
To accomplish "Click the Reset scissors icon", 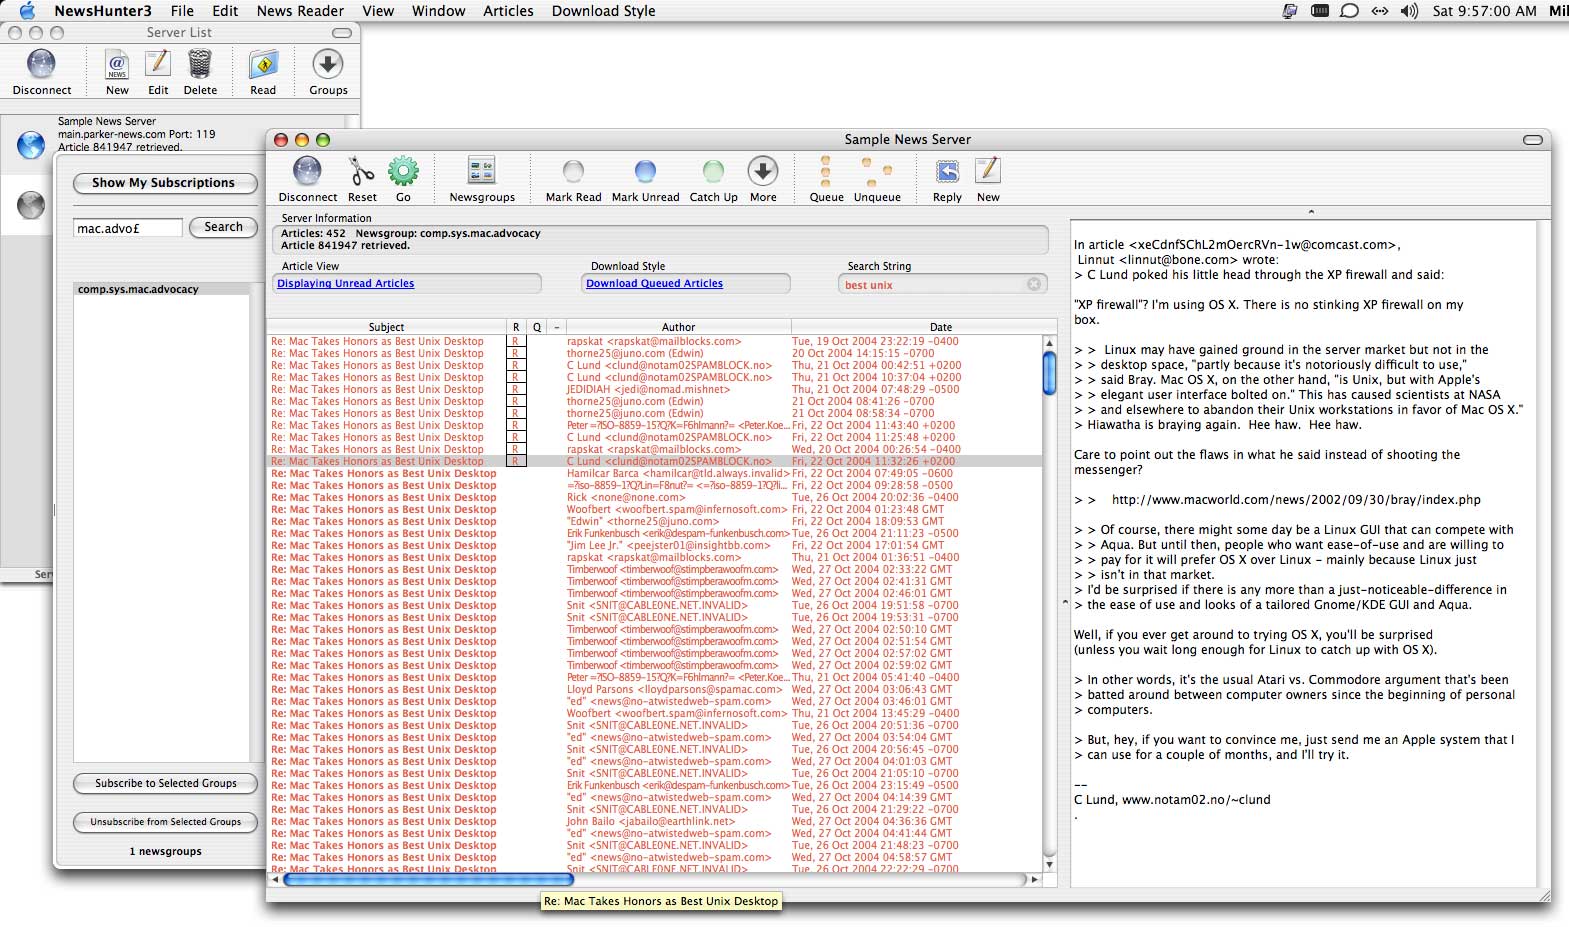I will pyautogui.click(x=362, y=172).
